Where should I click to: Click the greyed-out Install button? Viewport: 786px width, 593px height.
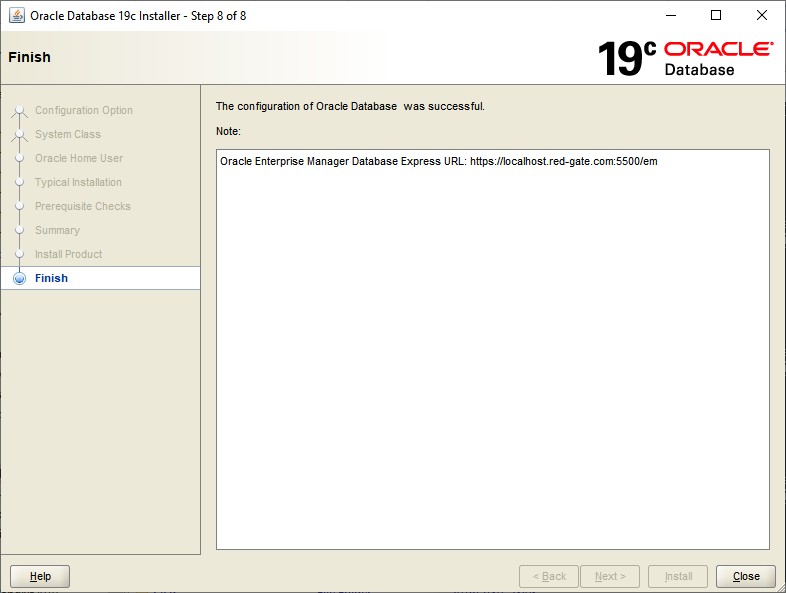678,576
